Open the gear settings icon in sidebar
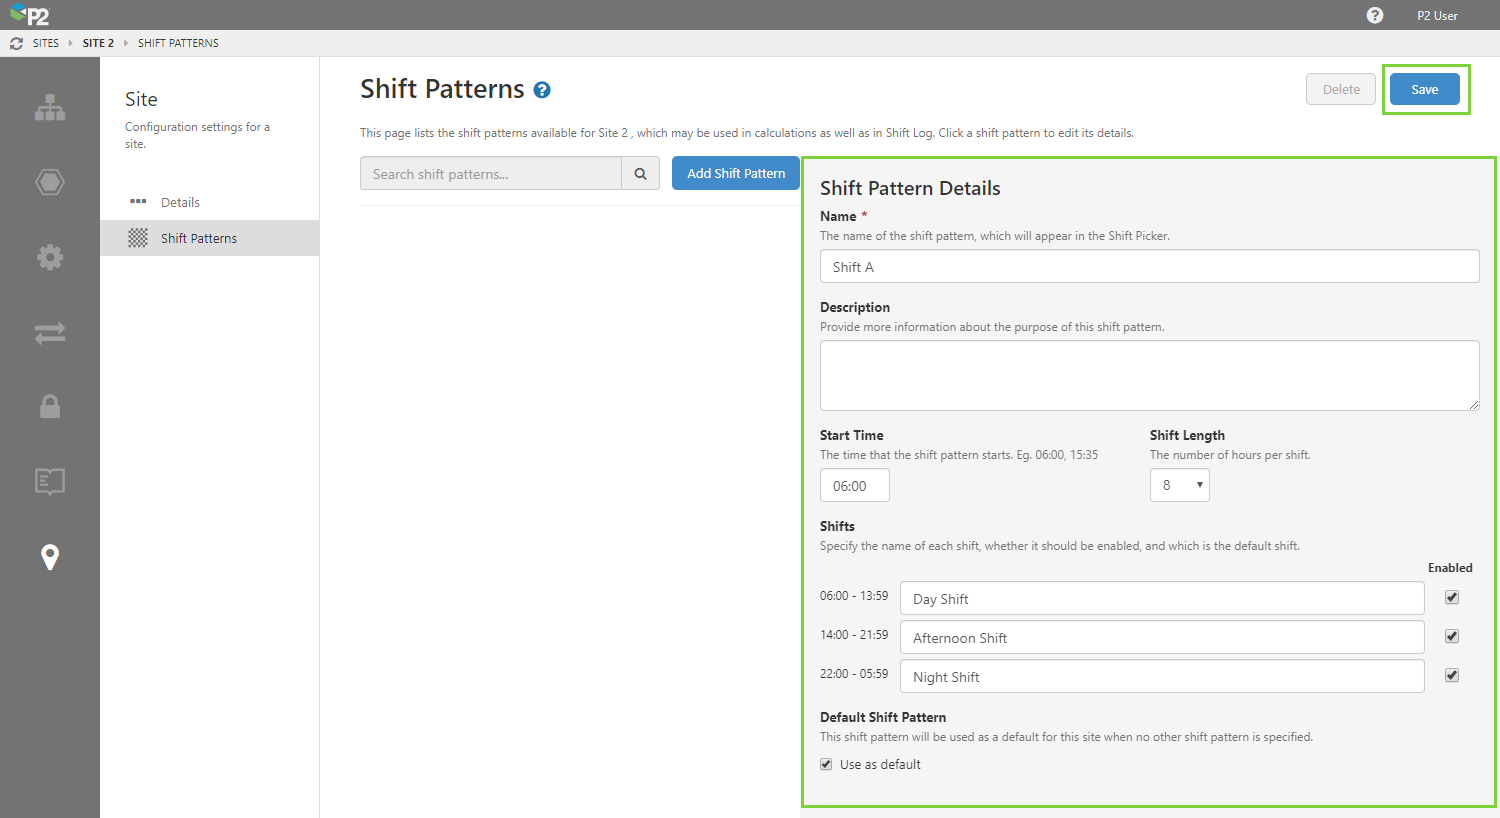The width and height of the screenshot is (1500, 818). (x=50, y=257)
